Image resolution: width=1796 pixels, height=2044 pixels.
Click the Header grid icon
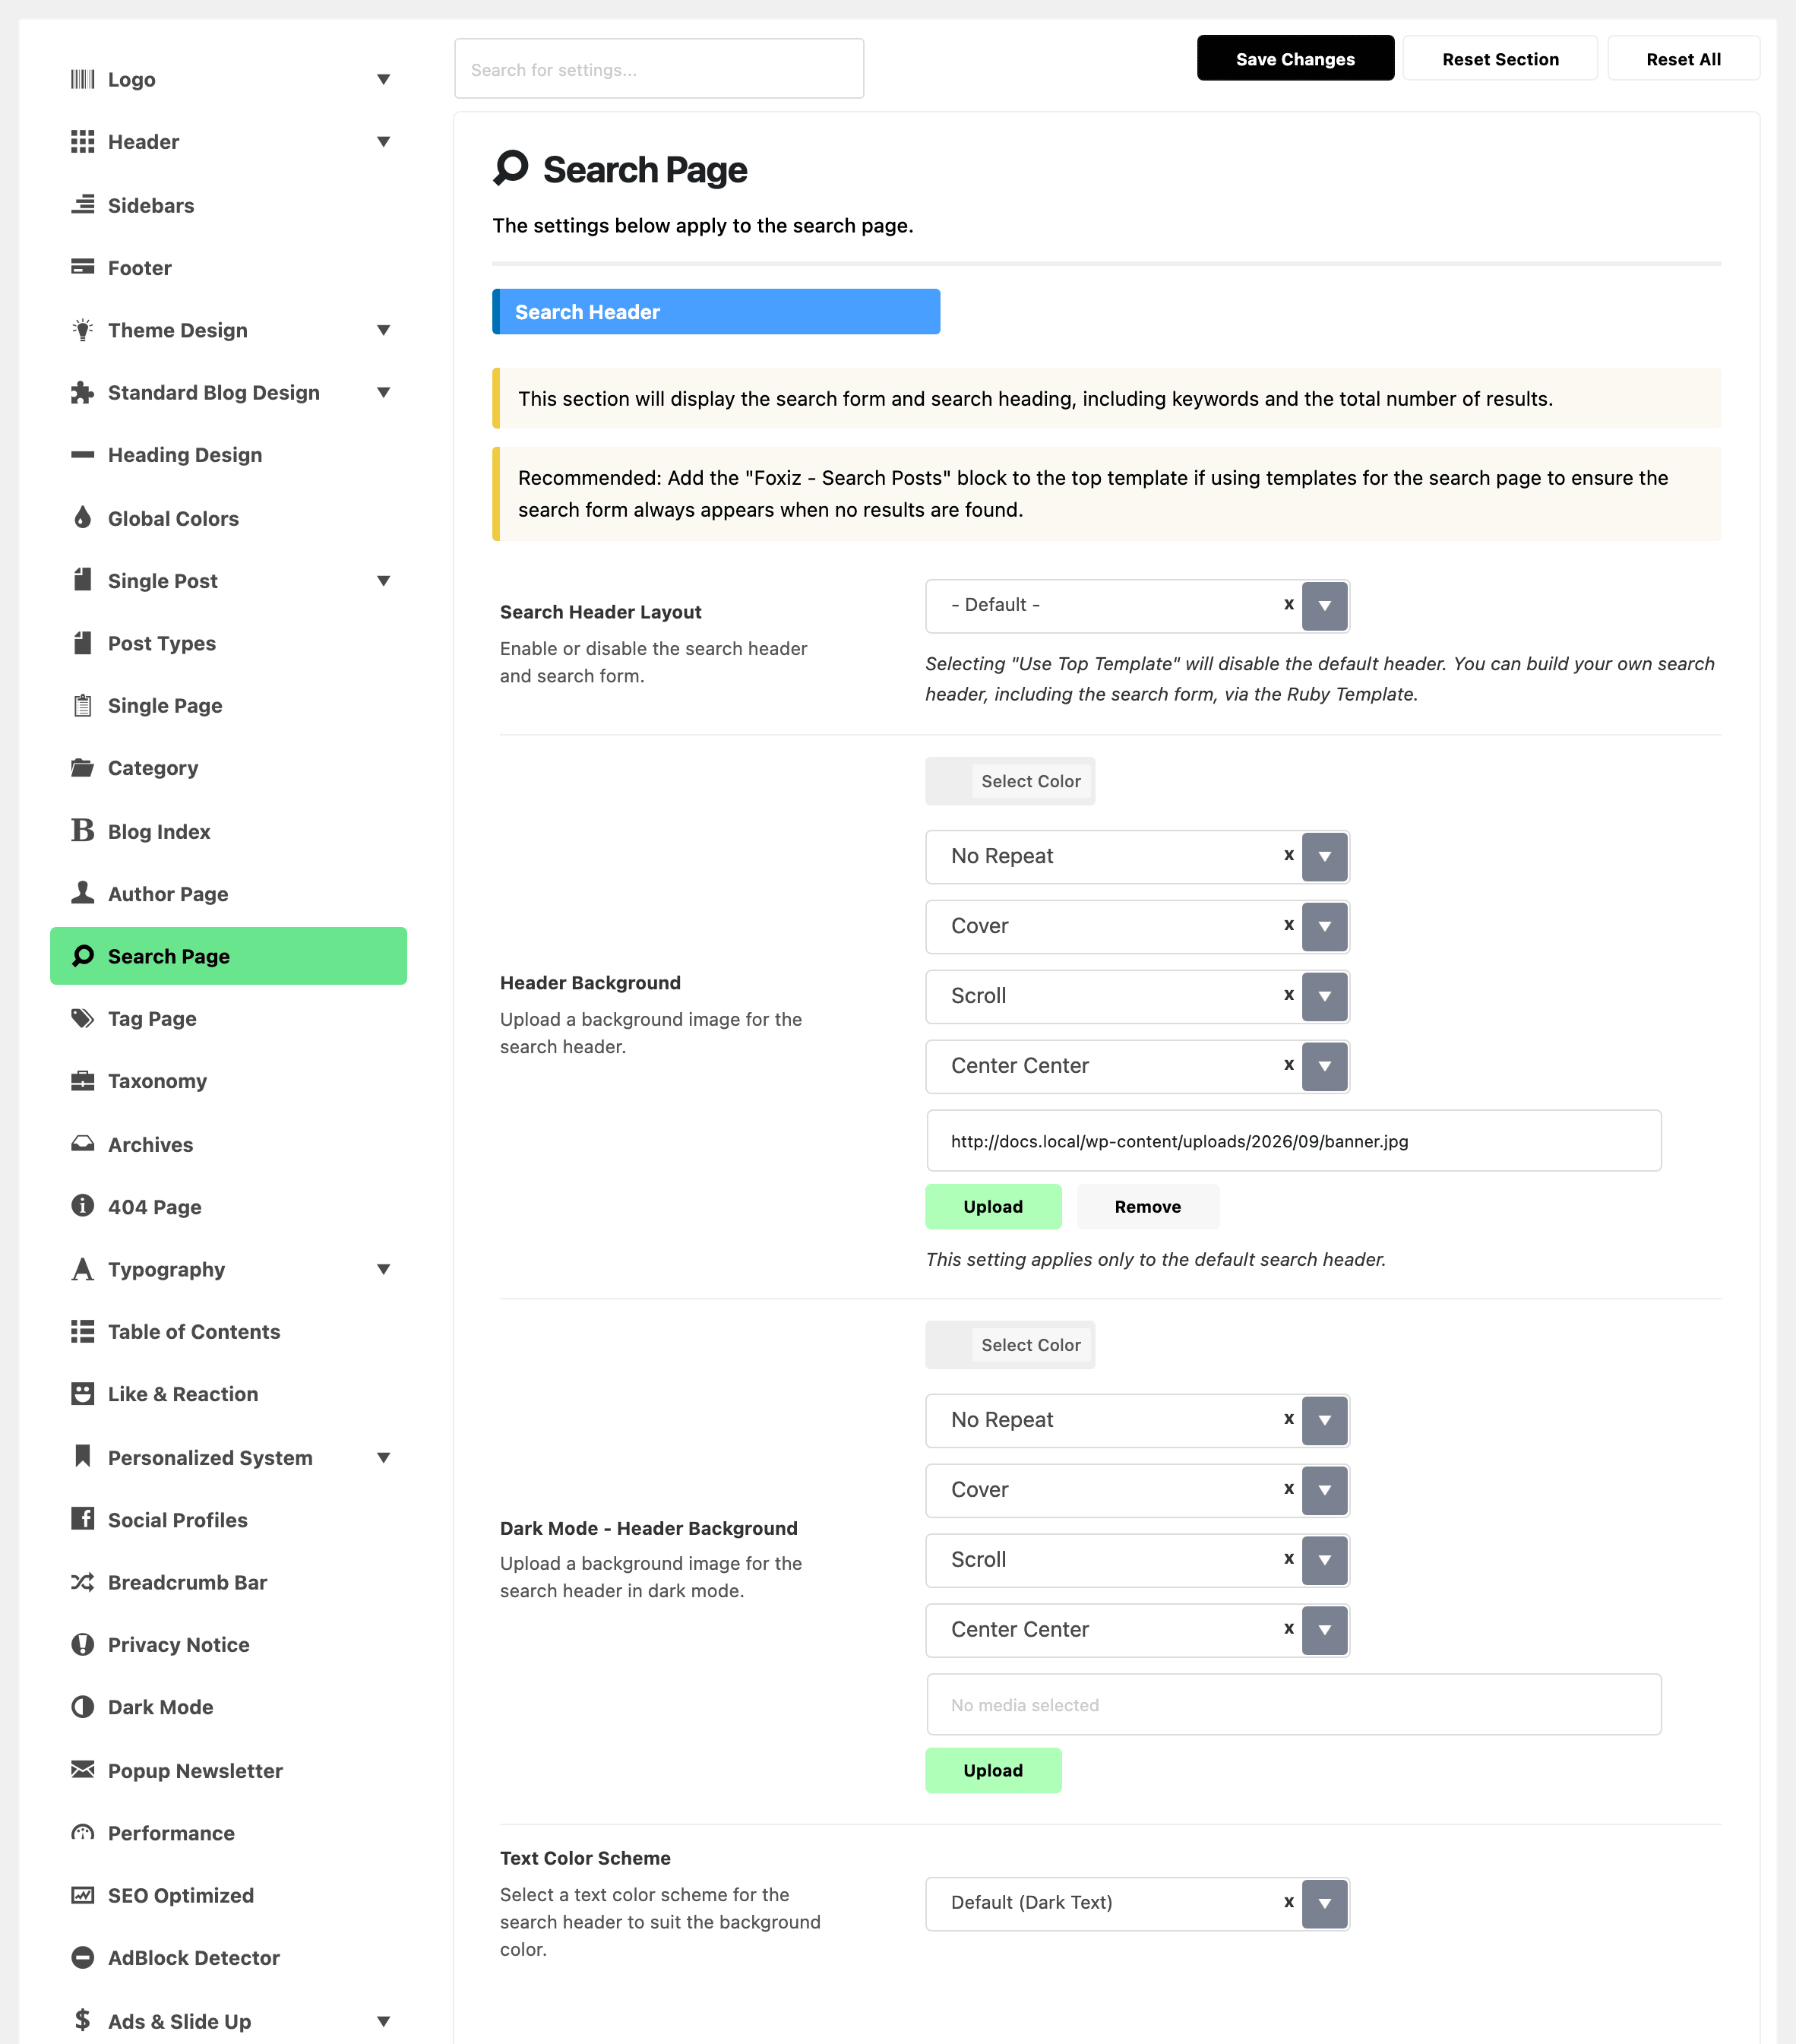(82, 142)
